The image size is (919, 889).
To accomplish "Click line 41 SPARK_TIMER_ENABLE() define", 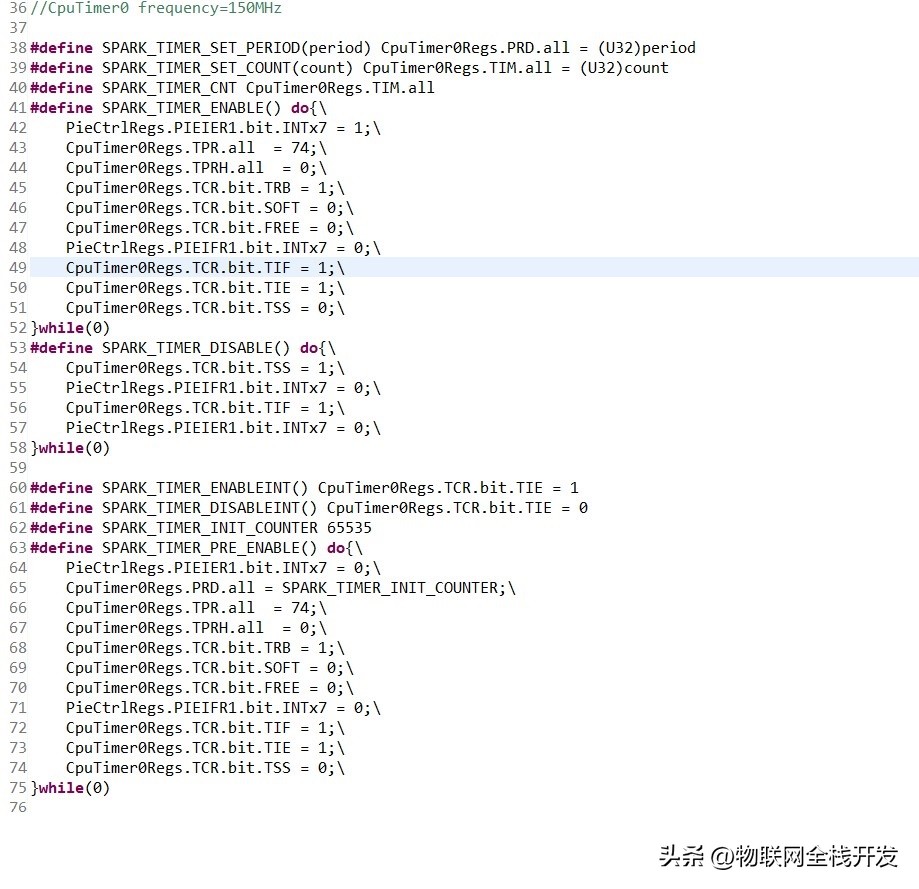I will [178, 108].
